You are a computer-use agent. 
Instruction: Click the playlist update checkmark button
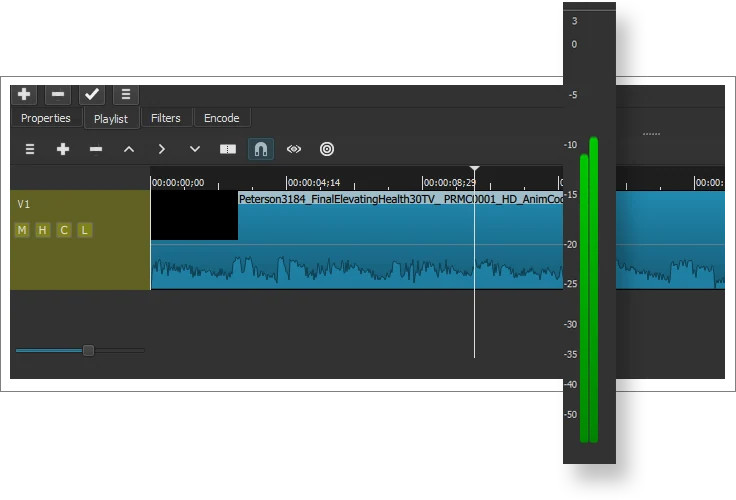coord(92,94)
